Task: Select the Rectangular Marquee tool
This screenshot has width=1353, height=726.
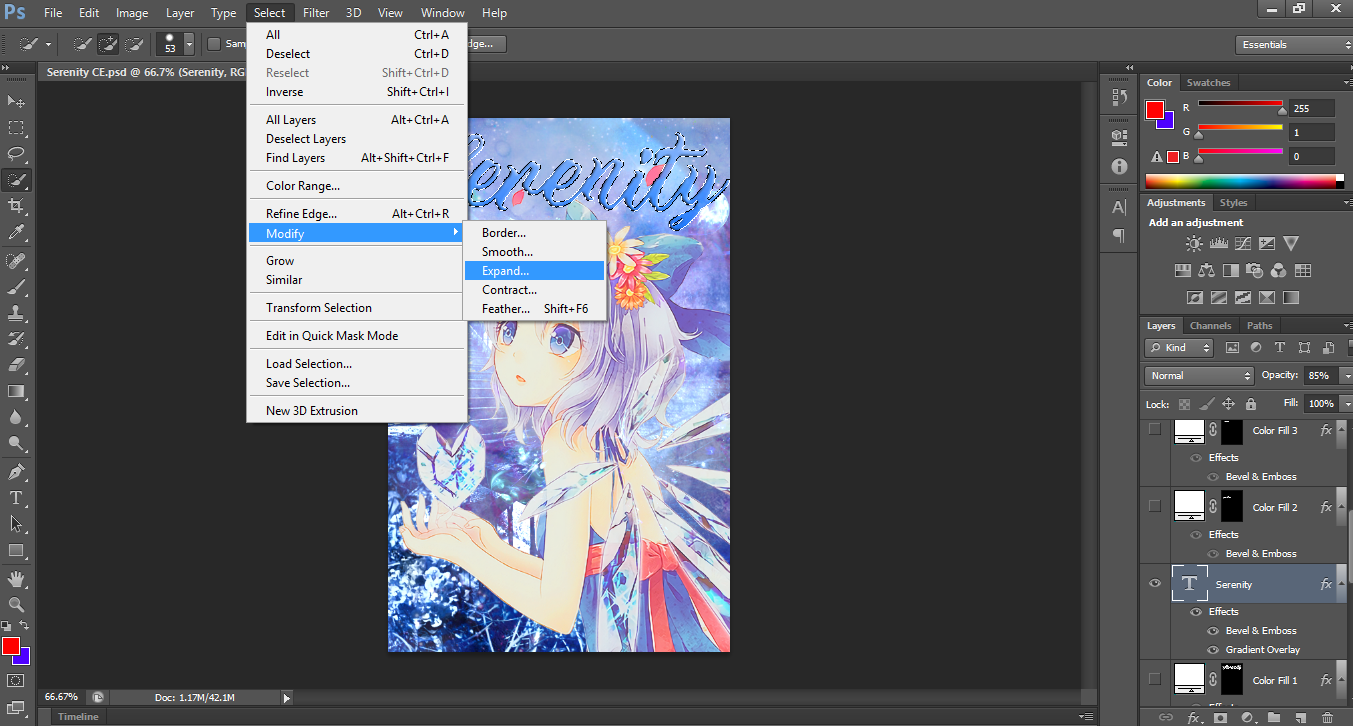Action: point(17,128)
